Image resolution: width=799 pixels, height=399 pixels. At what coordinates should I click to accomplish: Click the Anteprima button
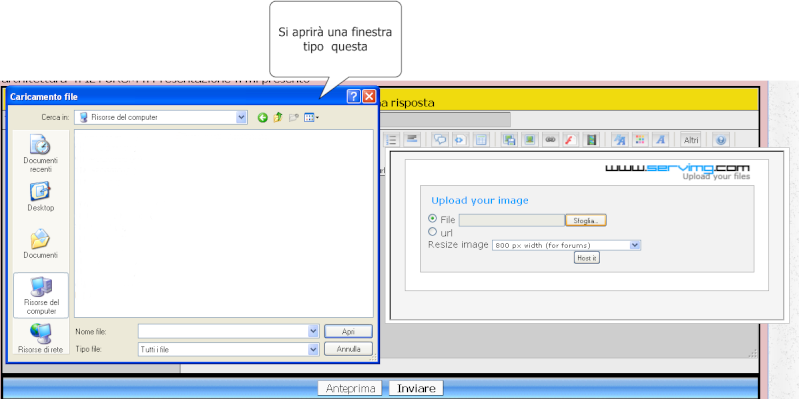(350, 388)
